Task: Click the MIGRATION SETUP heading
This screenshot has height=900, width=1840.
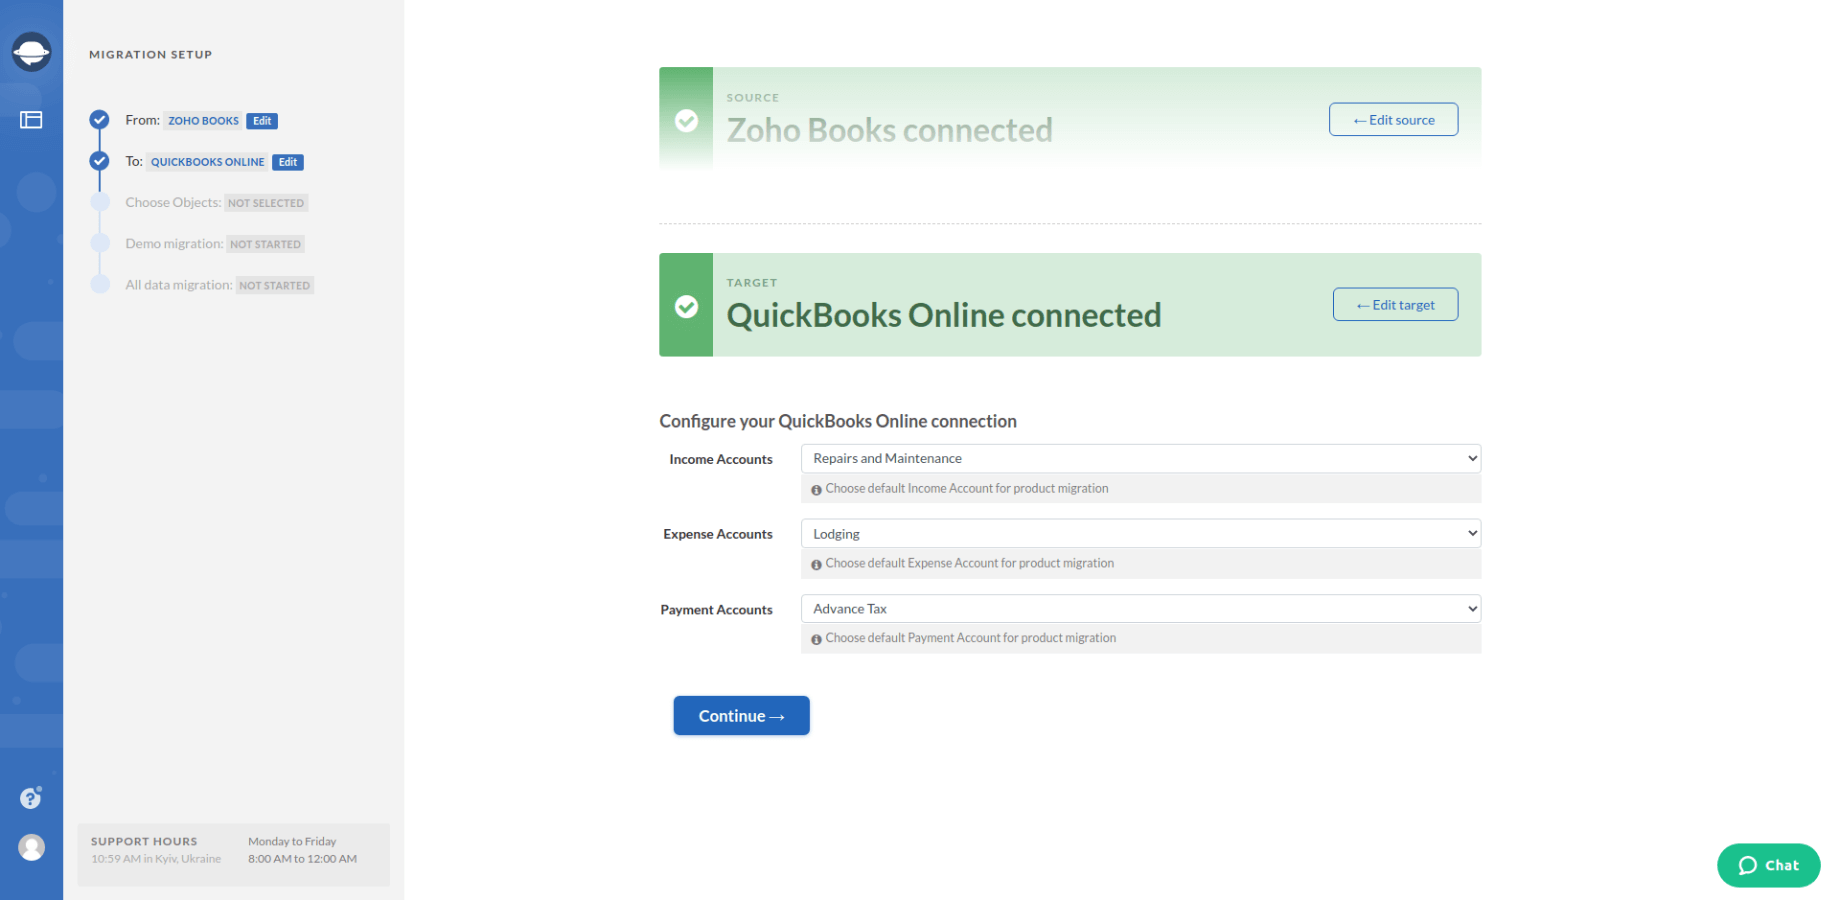Action: 151,55
